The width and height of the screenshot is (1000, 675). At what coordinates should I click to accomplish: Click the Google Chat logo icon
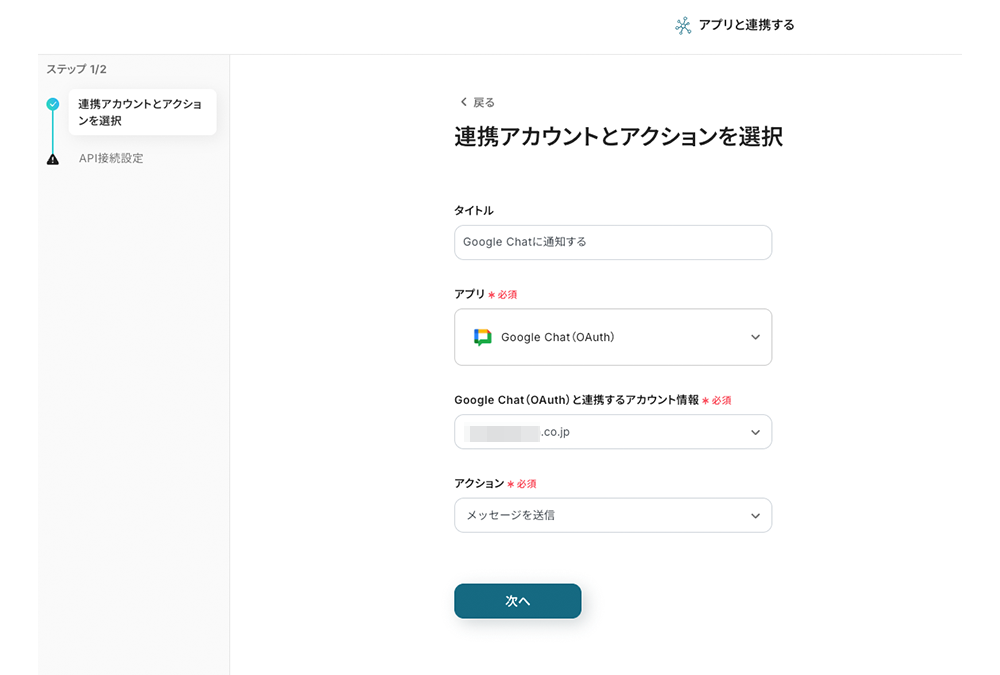pos(483,337)
